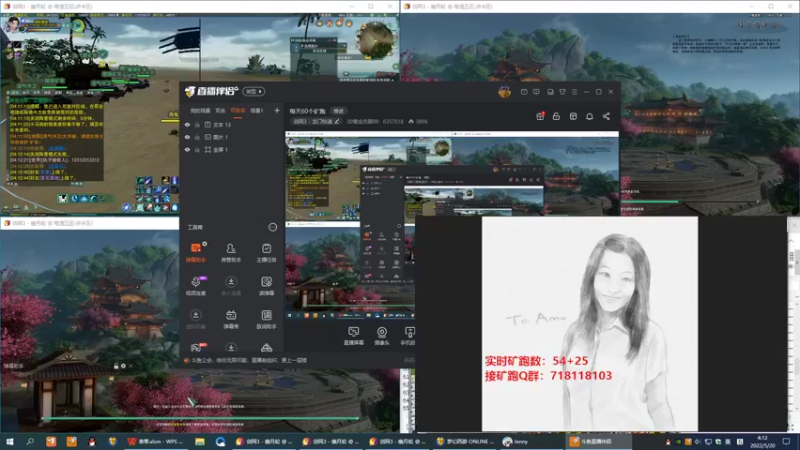Image resolution: width=800 pixels, height=450 pixels.
Task: Expand the mode switch pill beside the logo
Action: click(x=254, y=92)
